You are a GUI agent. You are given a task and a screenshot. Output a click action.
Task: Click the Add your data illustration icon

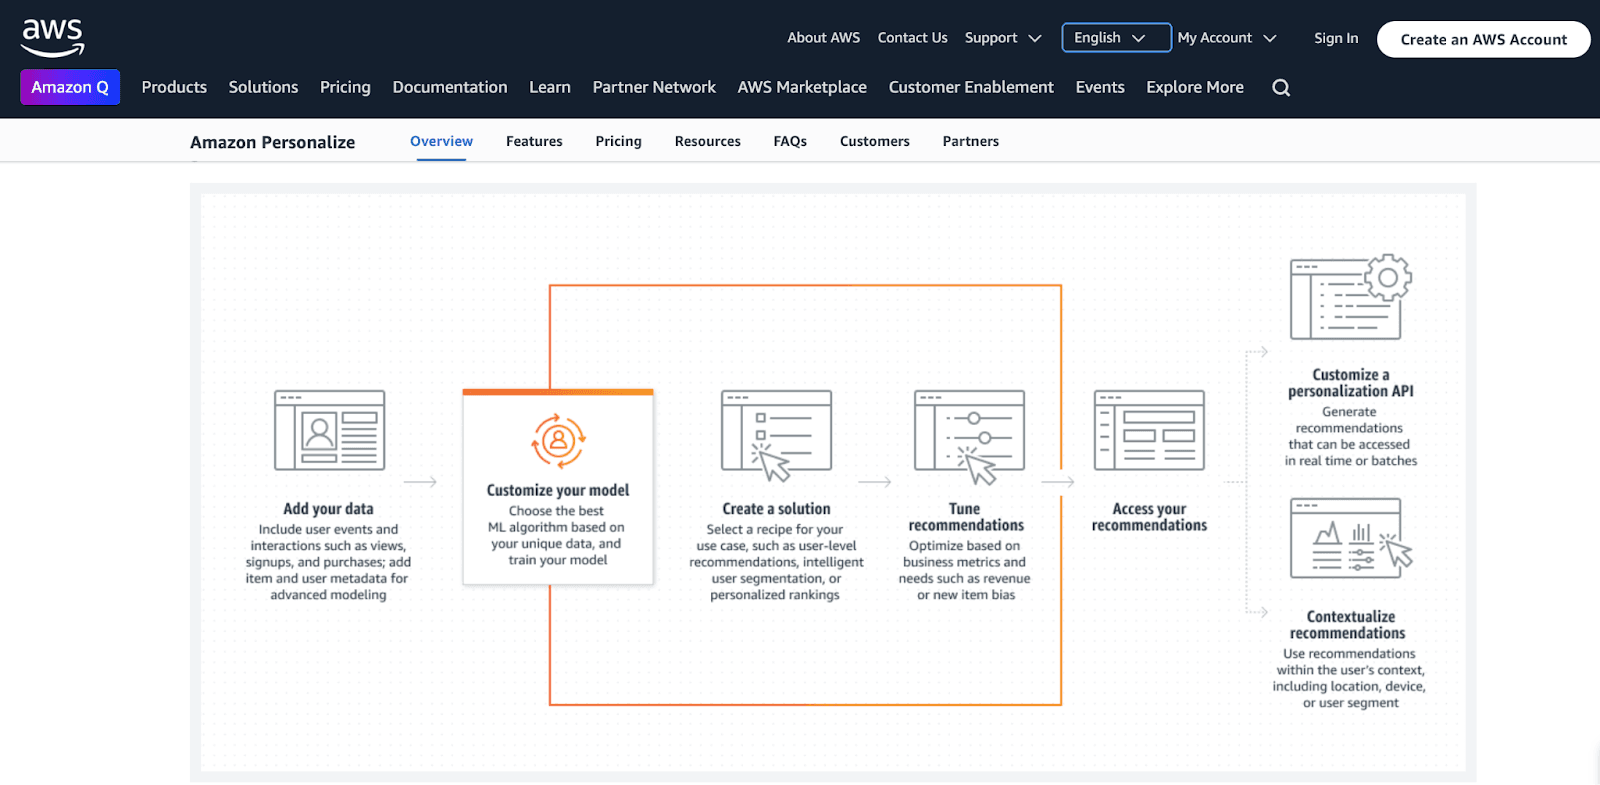point(330,430)
